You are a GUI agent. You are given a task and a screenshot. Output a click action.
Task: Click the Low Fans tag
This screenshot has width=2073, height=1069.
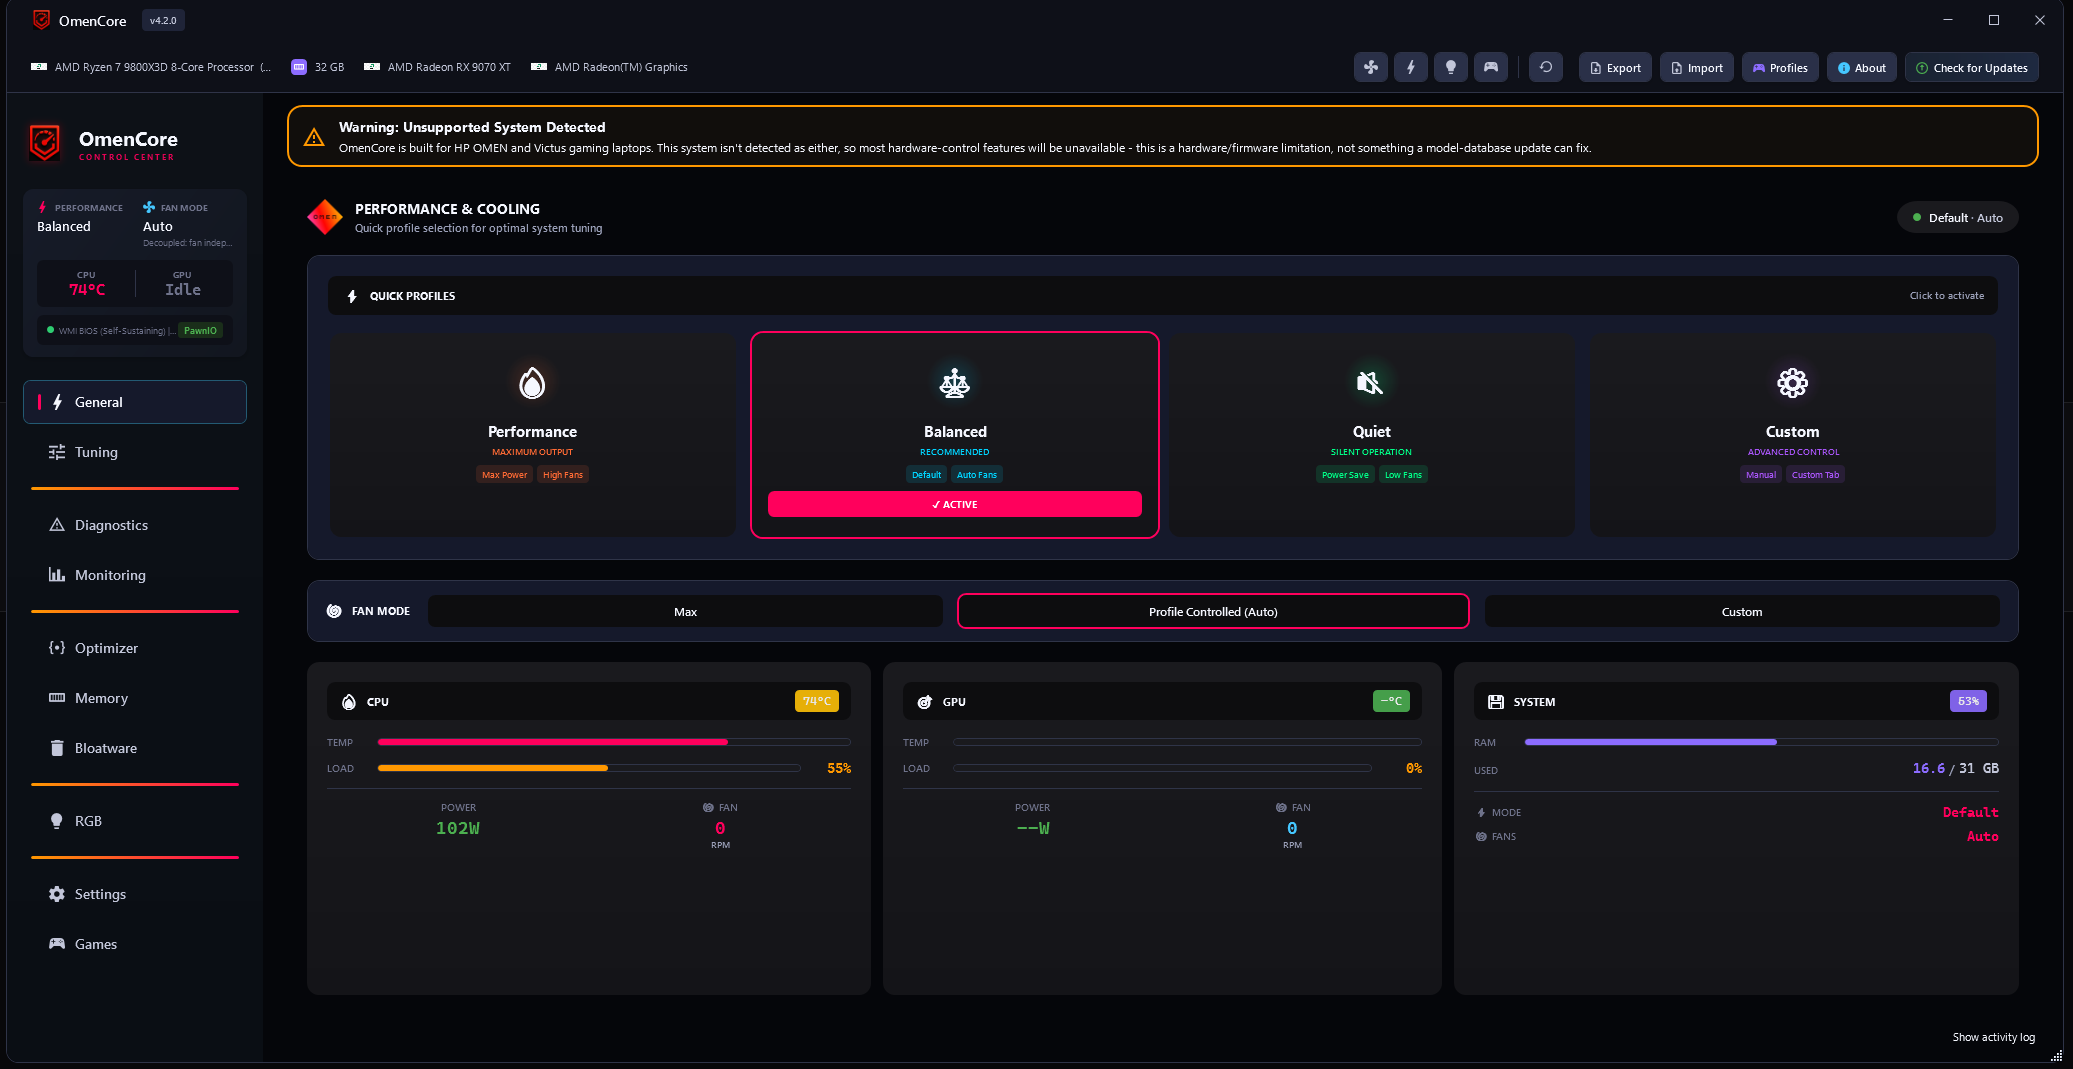(1403, 475)
